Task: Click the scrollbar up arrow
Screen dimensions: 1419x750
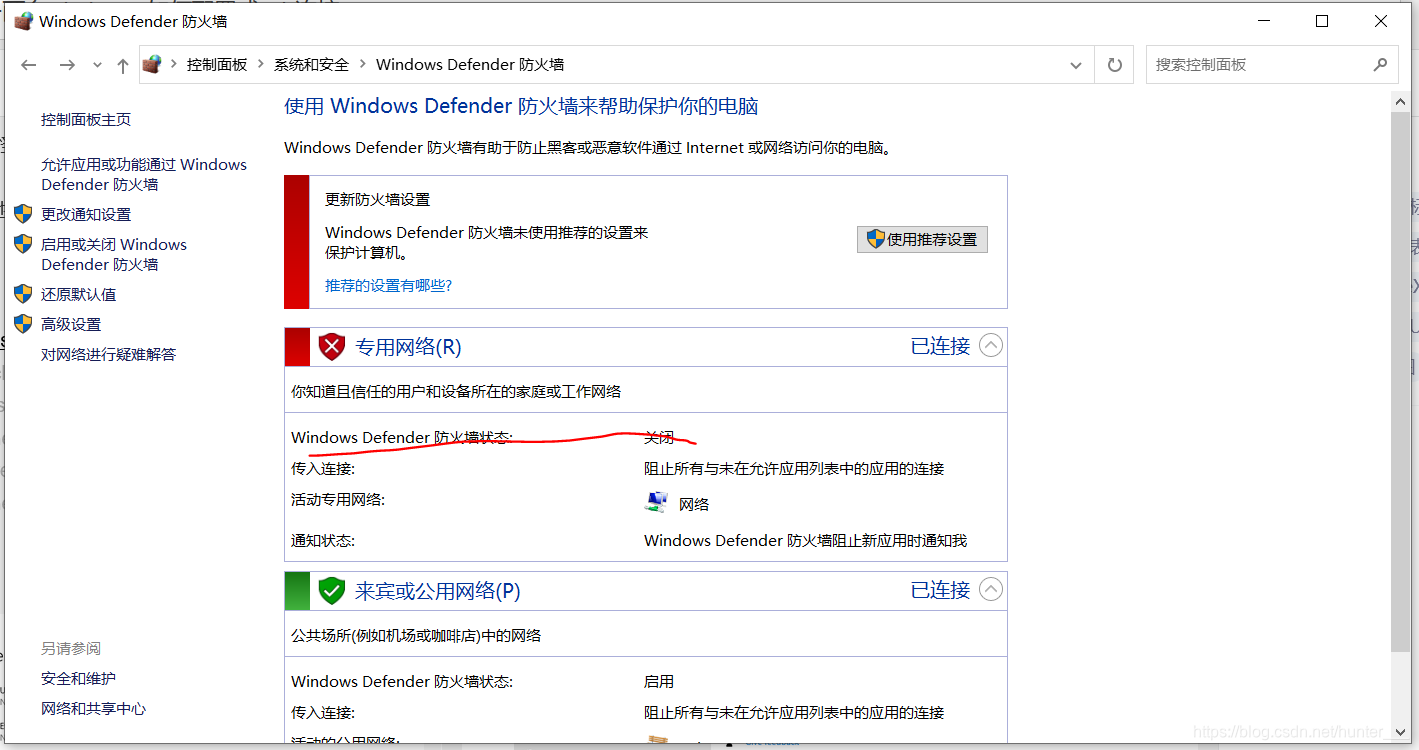Action: tap(1402, 100)
